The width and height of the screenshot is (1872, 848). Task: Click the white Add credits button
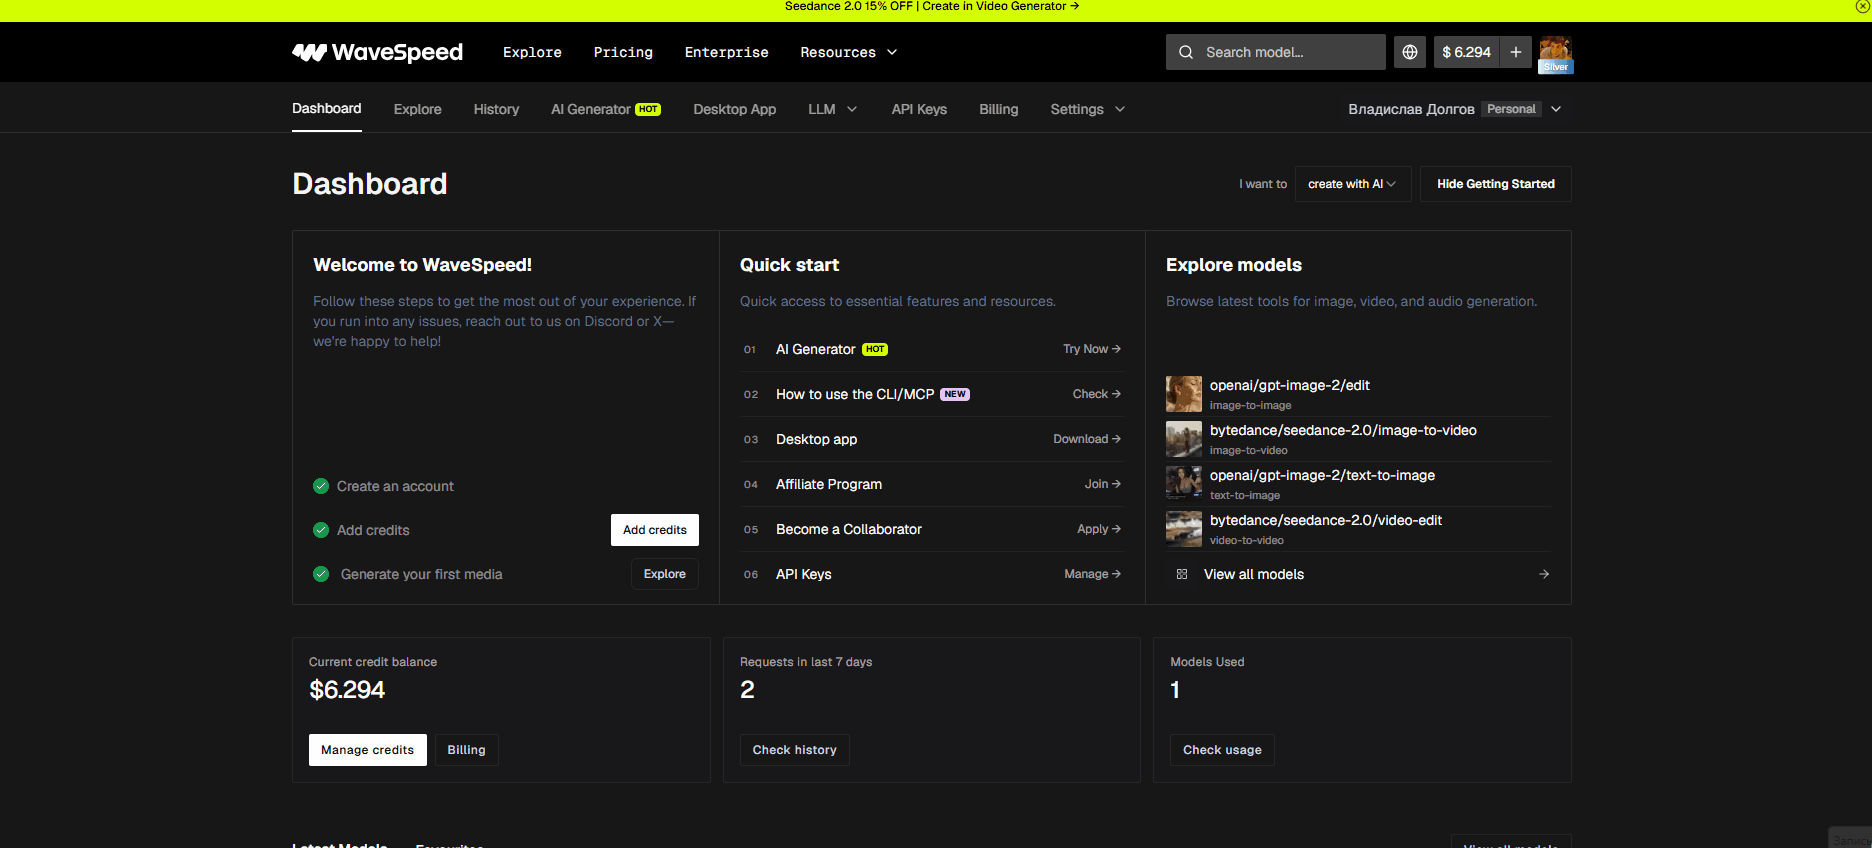tap(655, 530)
